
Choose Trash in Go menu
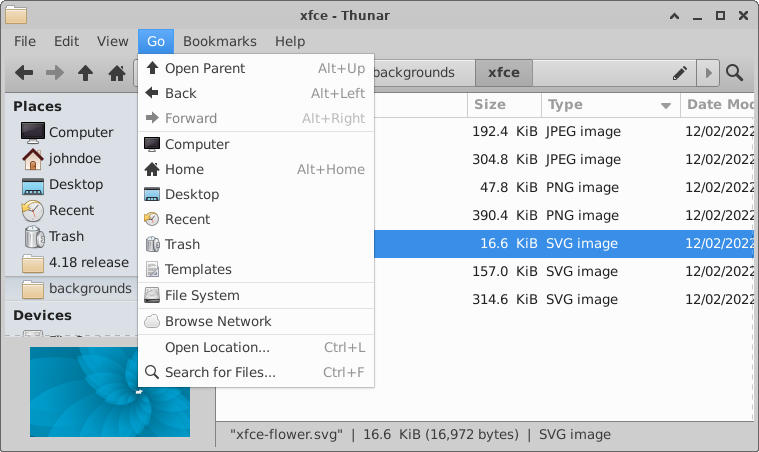(x=256, y=244)
